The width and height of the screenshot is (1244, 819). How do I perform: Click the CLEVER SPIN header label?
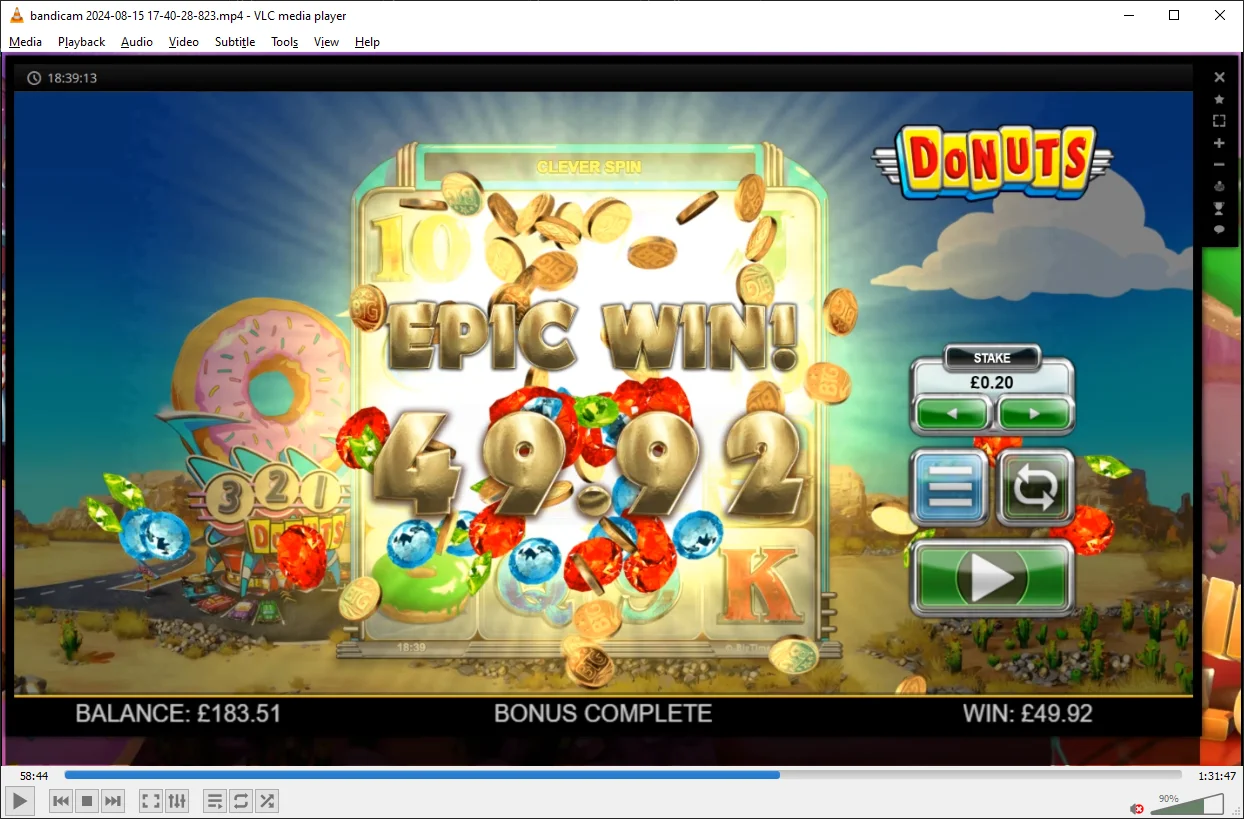(x=589, y=168)
